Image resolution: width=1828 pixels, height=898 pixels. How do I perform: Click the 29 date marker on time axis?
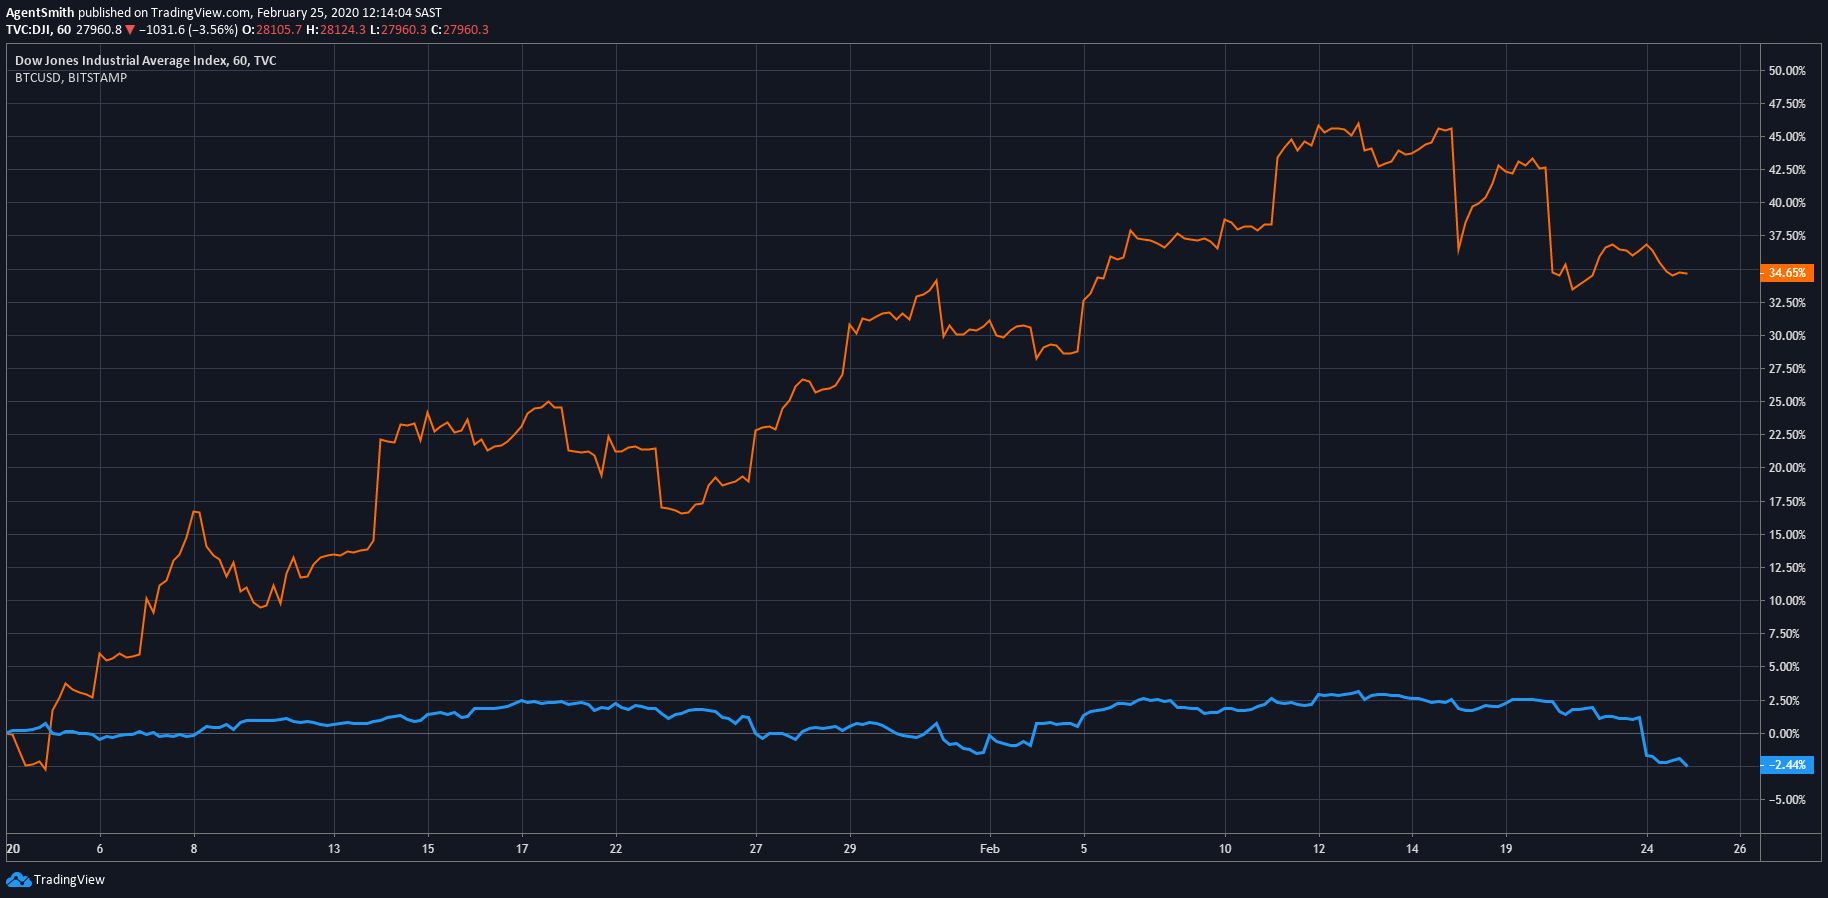click(x=850, y=849)
